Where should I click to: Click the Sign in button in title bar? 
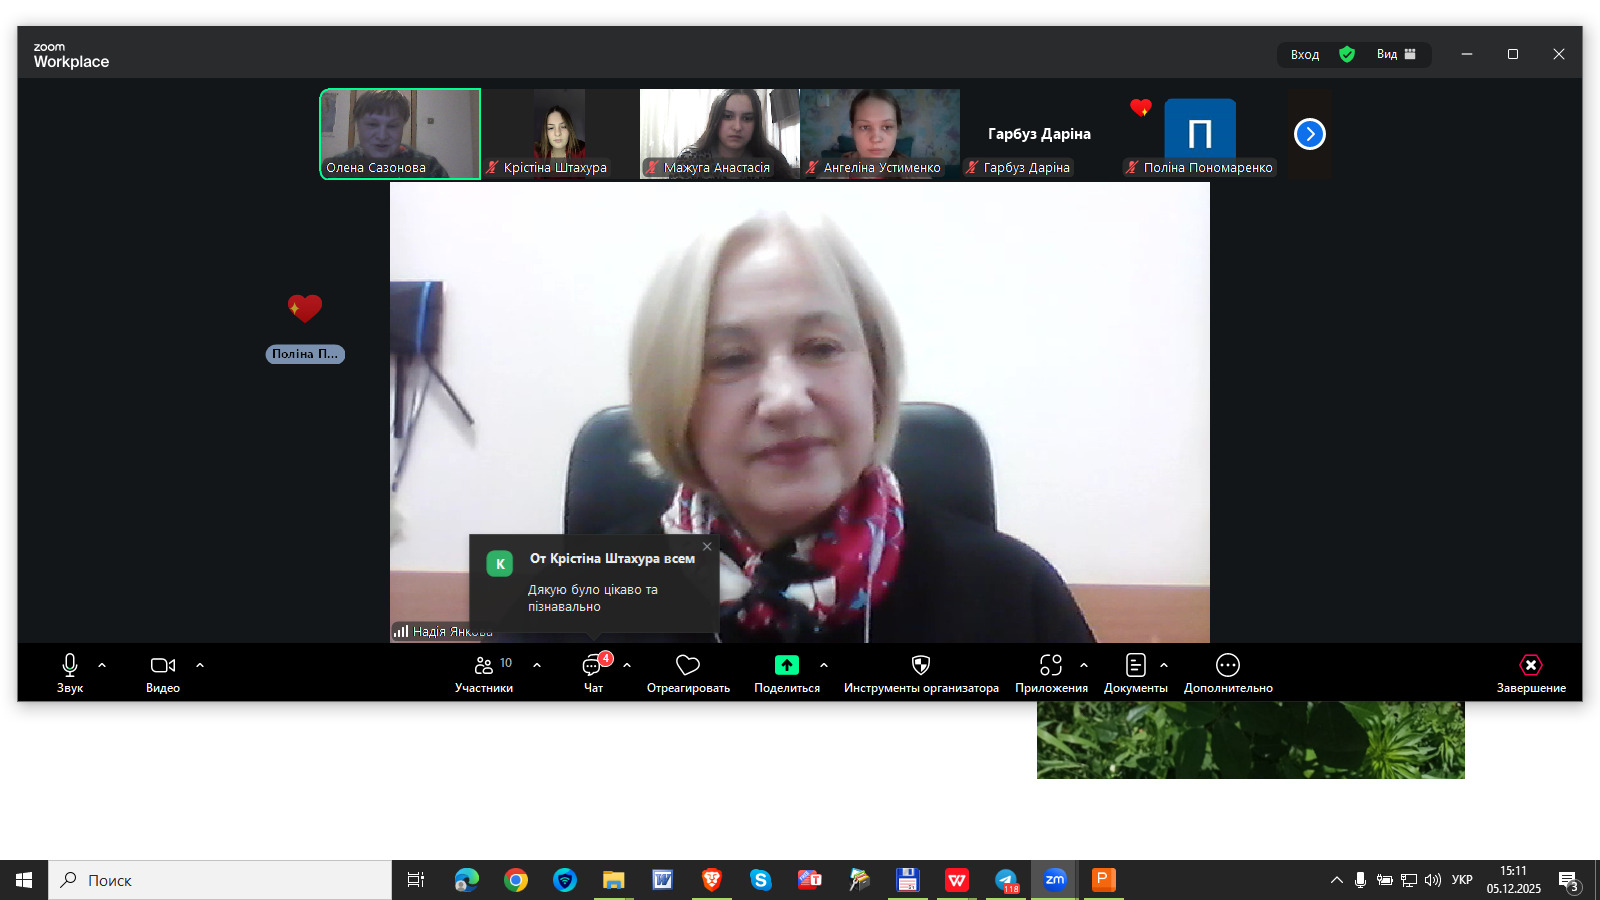tap(1304, 54)
